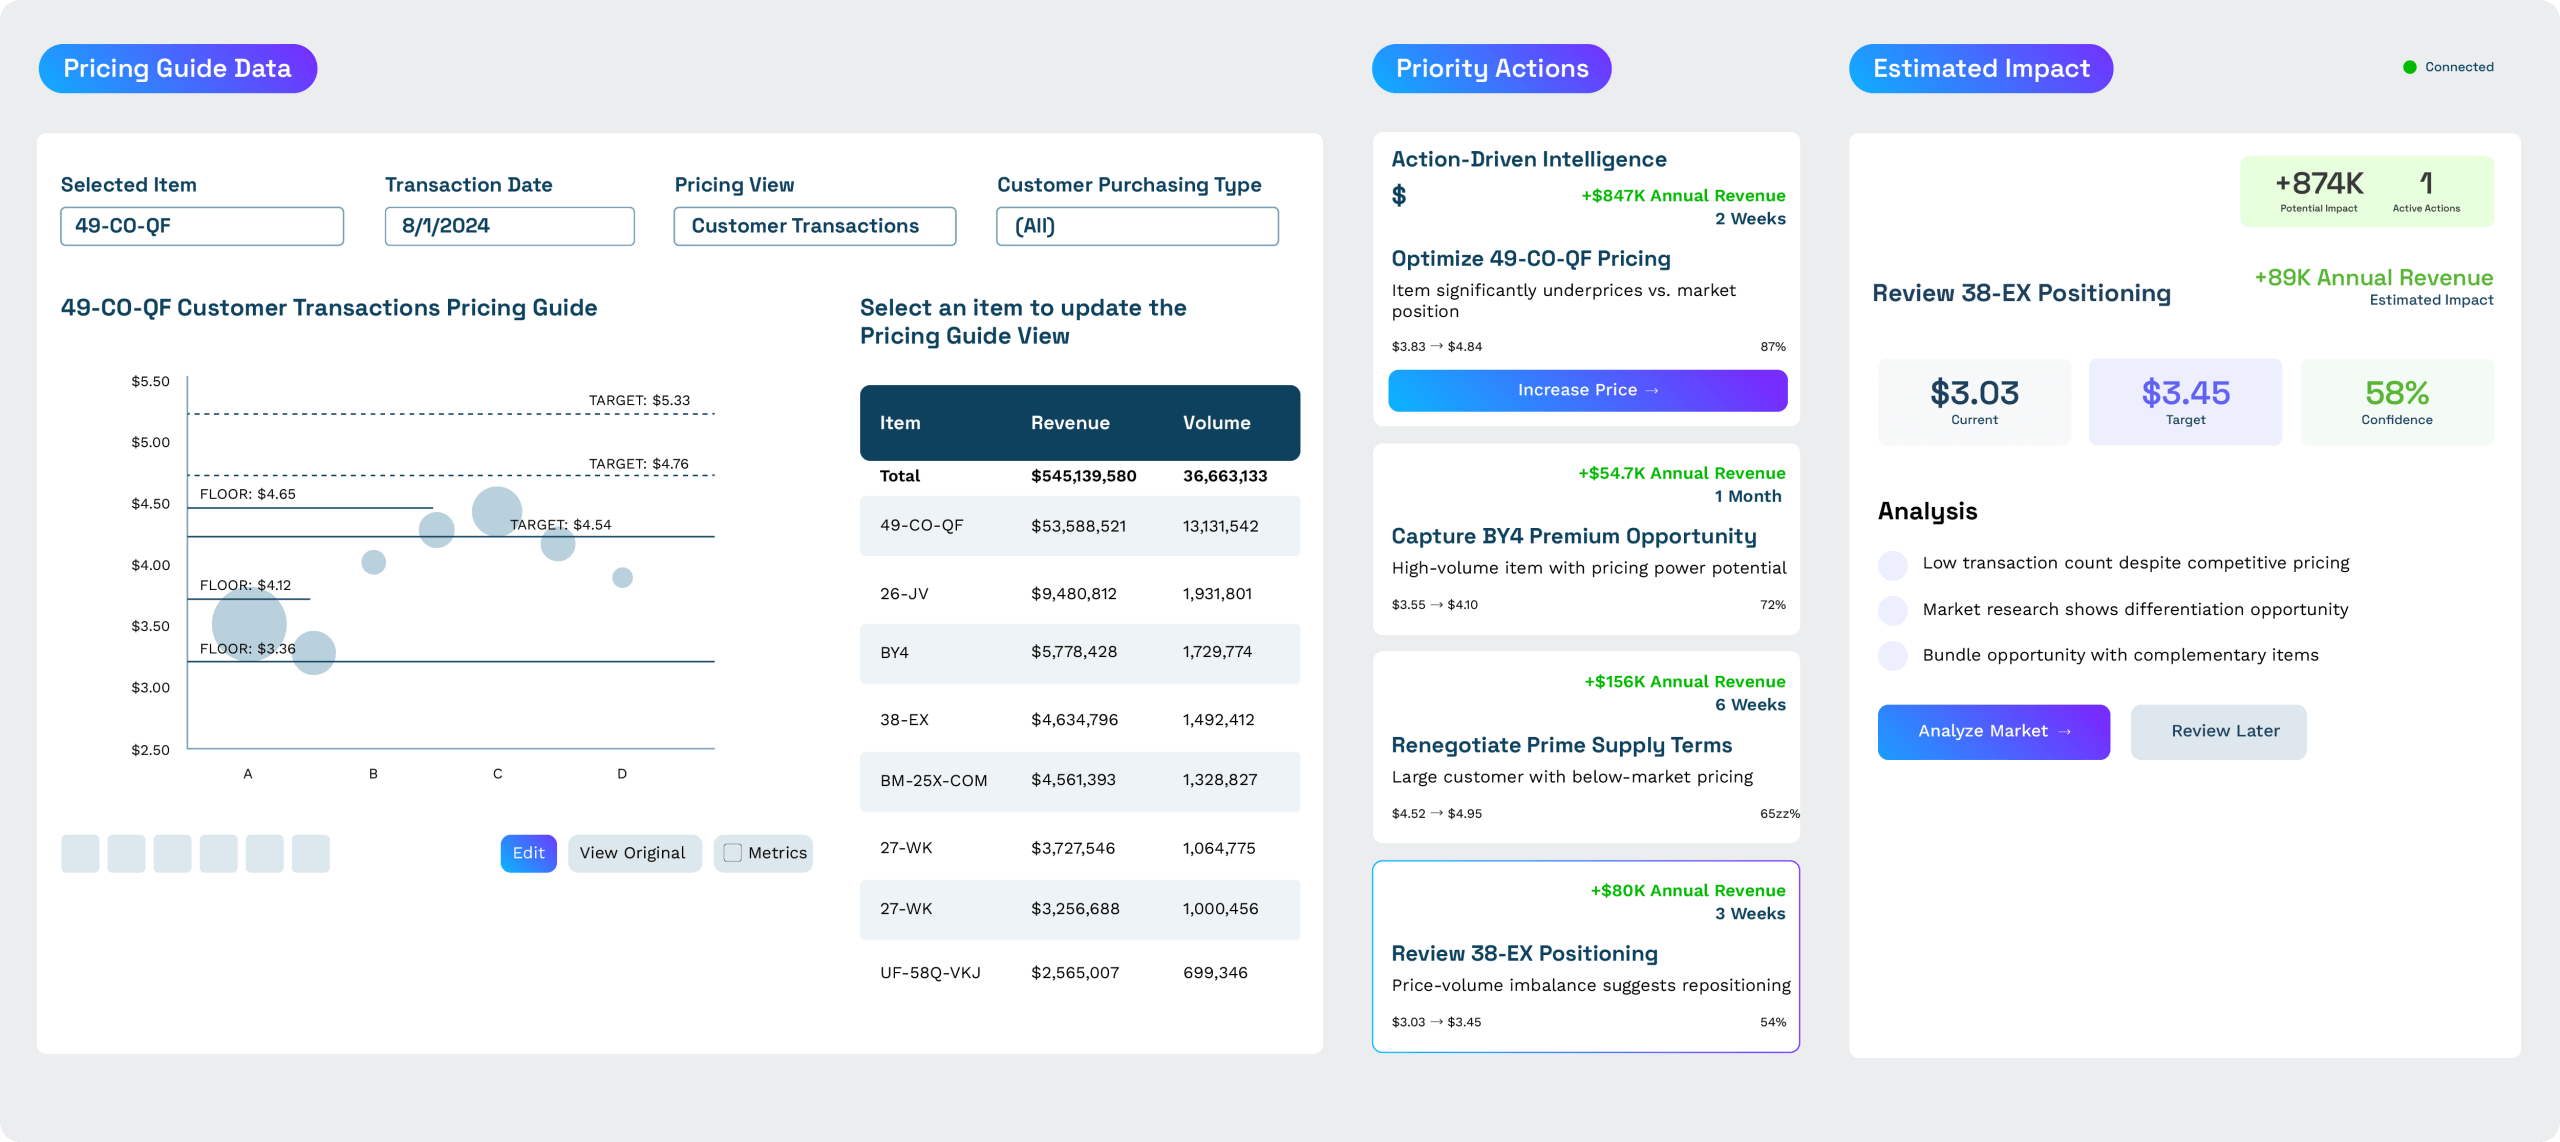This screenshot has width=2560, height=1142.
Task: Click the bullet circle beside Bundle opportunity
Action: (1893, 656)
